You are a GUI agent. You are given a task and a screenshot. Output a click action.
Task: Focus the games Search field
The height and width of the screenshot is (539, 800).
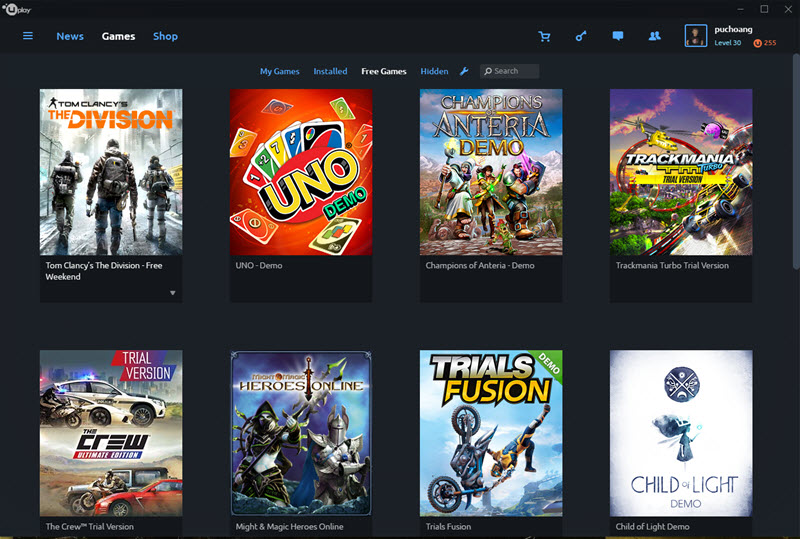[x=509, y=71]
